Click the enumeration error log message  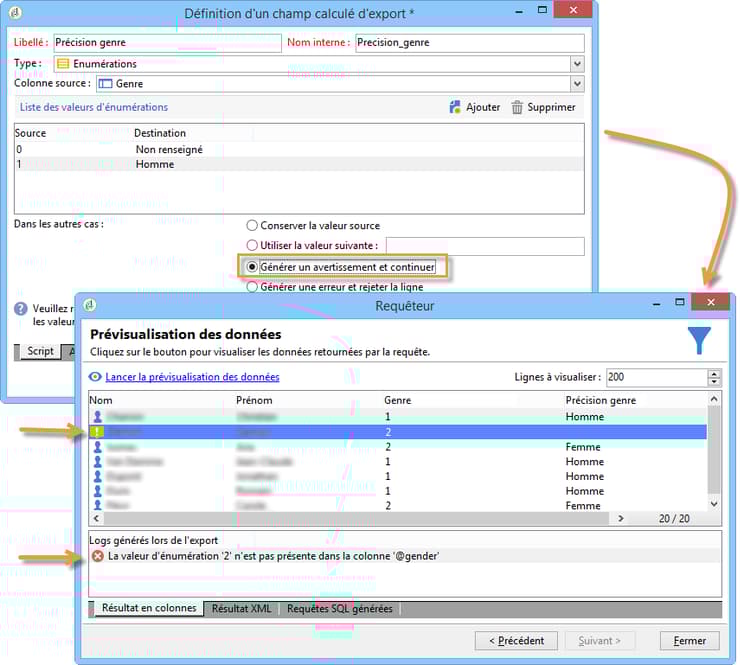273,556
